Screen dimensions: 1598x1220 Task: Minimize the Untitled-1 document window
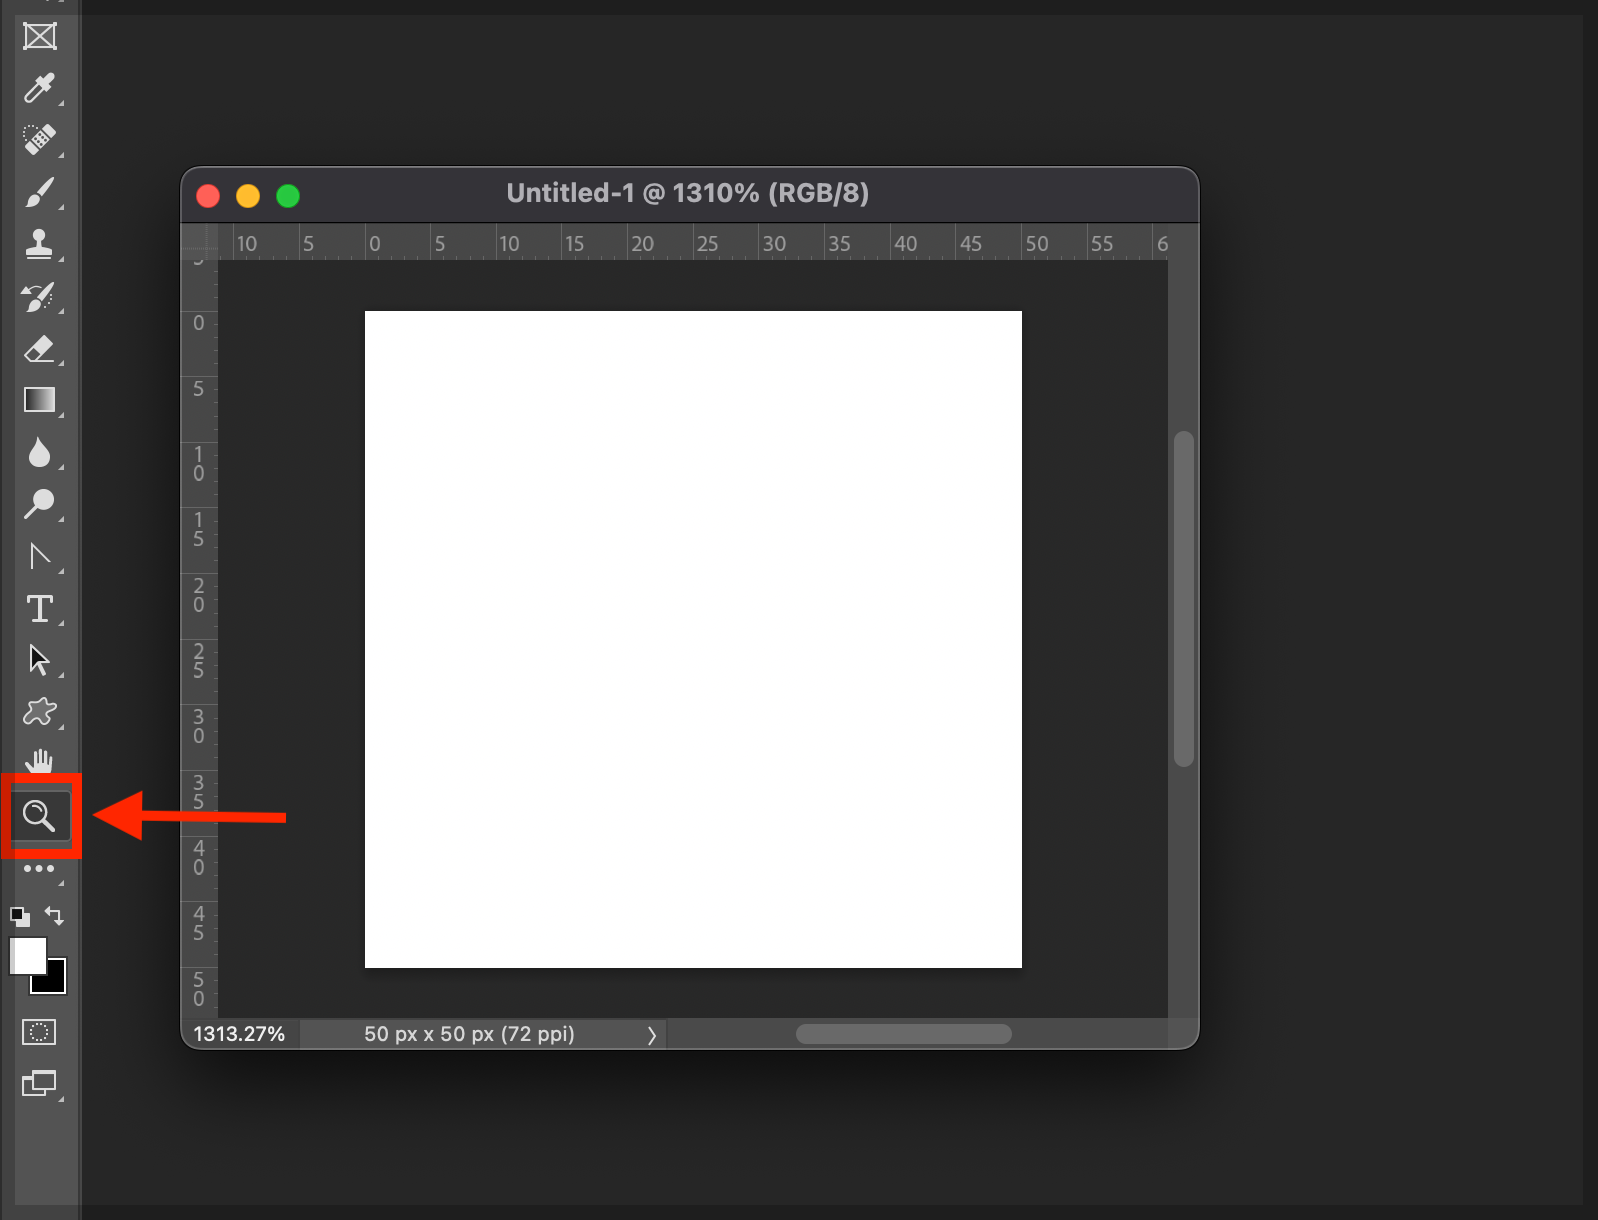(248, 196)
